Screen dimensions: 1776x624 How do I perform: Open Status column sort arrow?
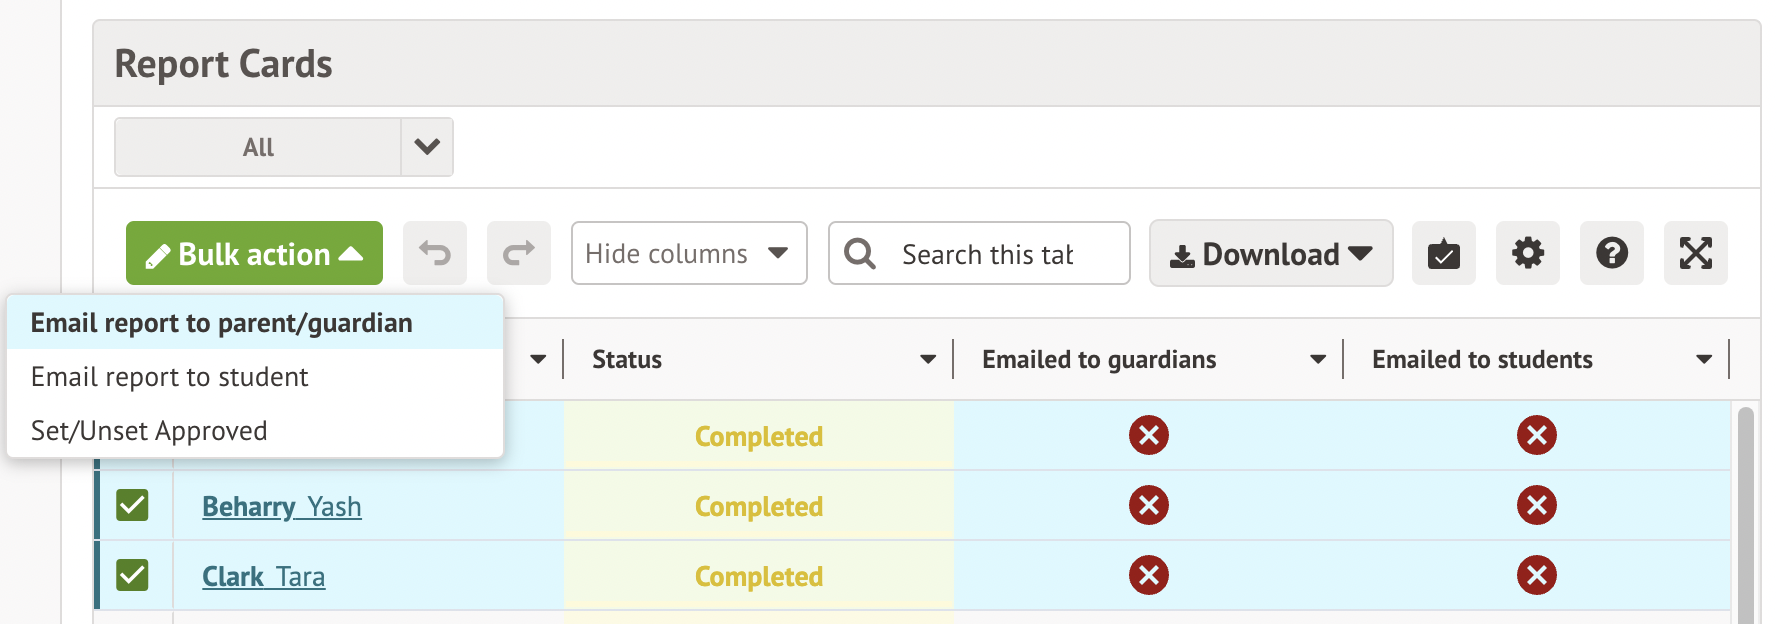pyautogui.click(x=927, y=359)
